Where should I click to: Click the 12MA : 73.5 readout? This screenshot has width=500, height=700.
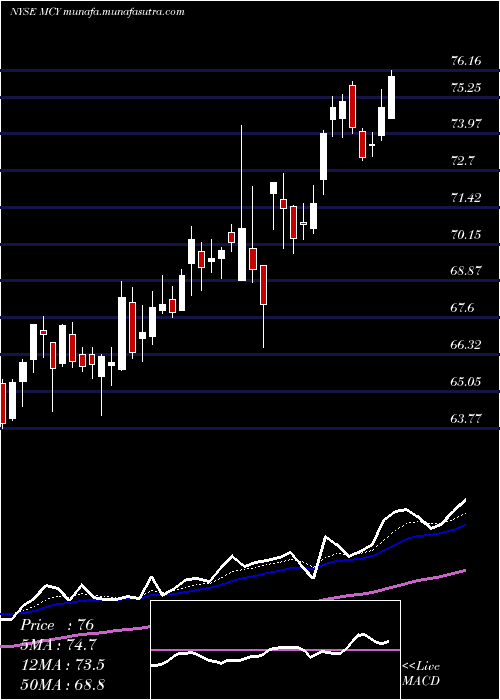(x=62, y=665)
